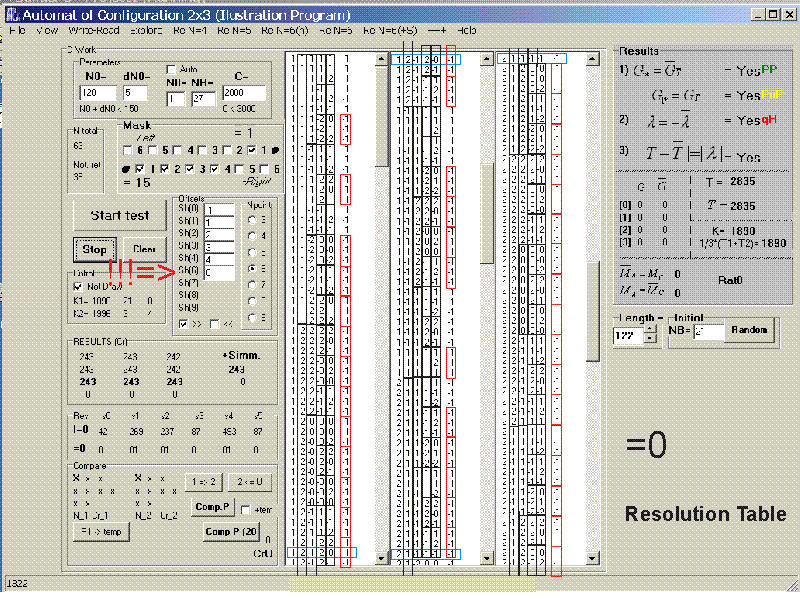The height and width of the screenshot is (599, 800).
Task: Click the Comp P (20 button
Action: [x=231, y=532]
